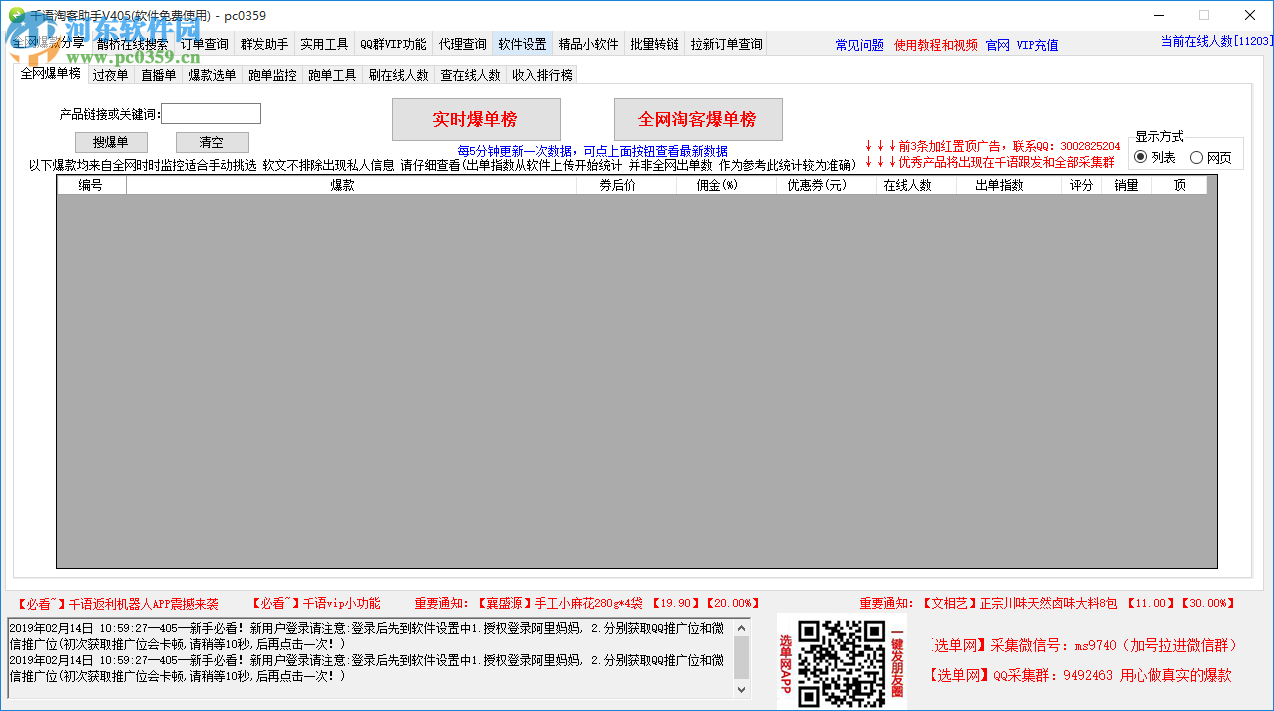Open the 直播单 sub-tab
This screenshot has width=1274, height=711.
click(158, 75)
